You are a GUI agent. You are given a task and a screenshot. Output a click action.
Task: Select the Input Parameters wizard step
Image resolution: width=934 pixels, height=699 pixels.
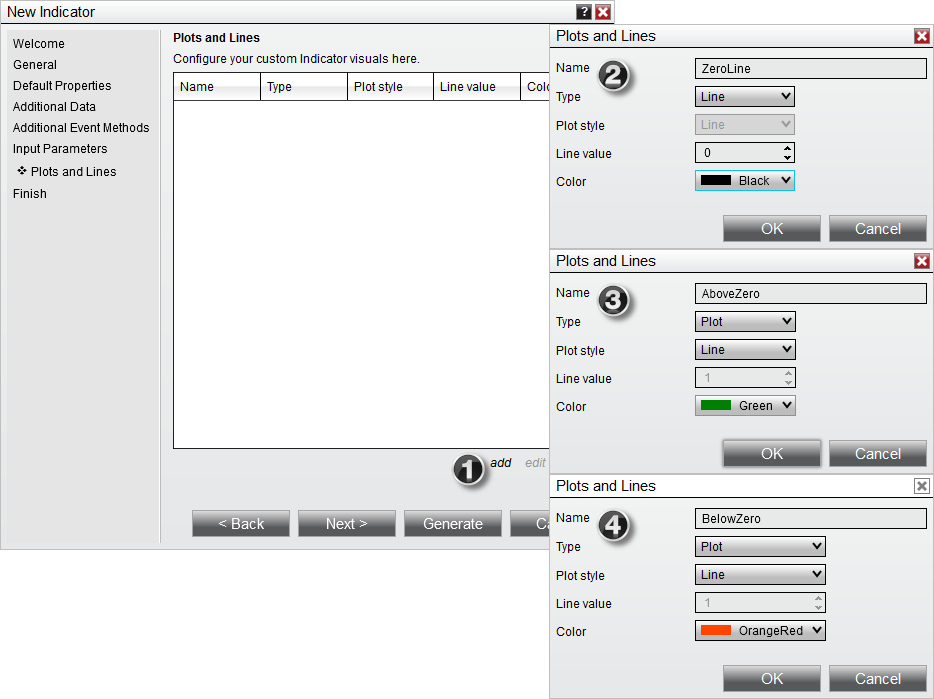point(59,148)
